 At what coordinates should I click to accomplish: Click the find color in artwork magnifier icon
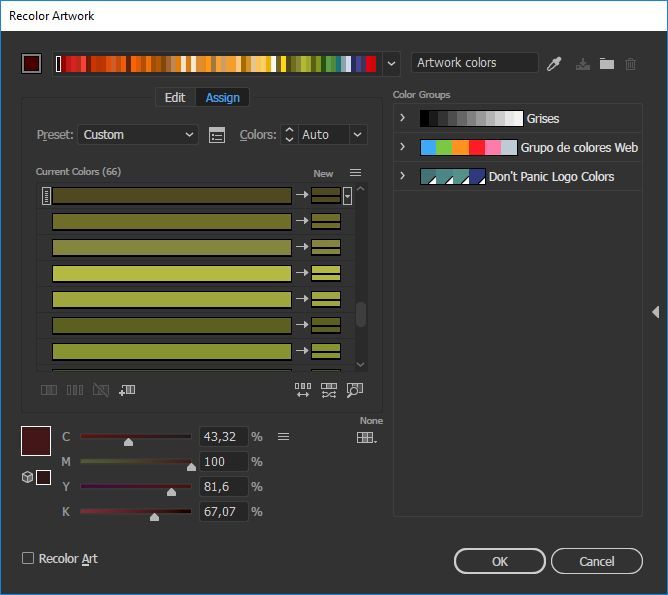pyautogui.click(x=354, y=390)
